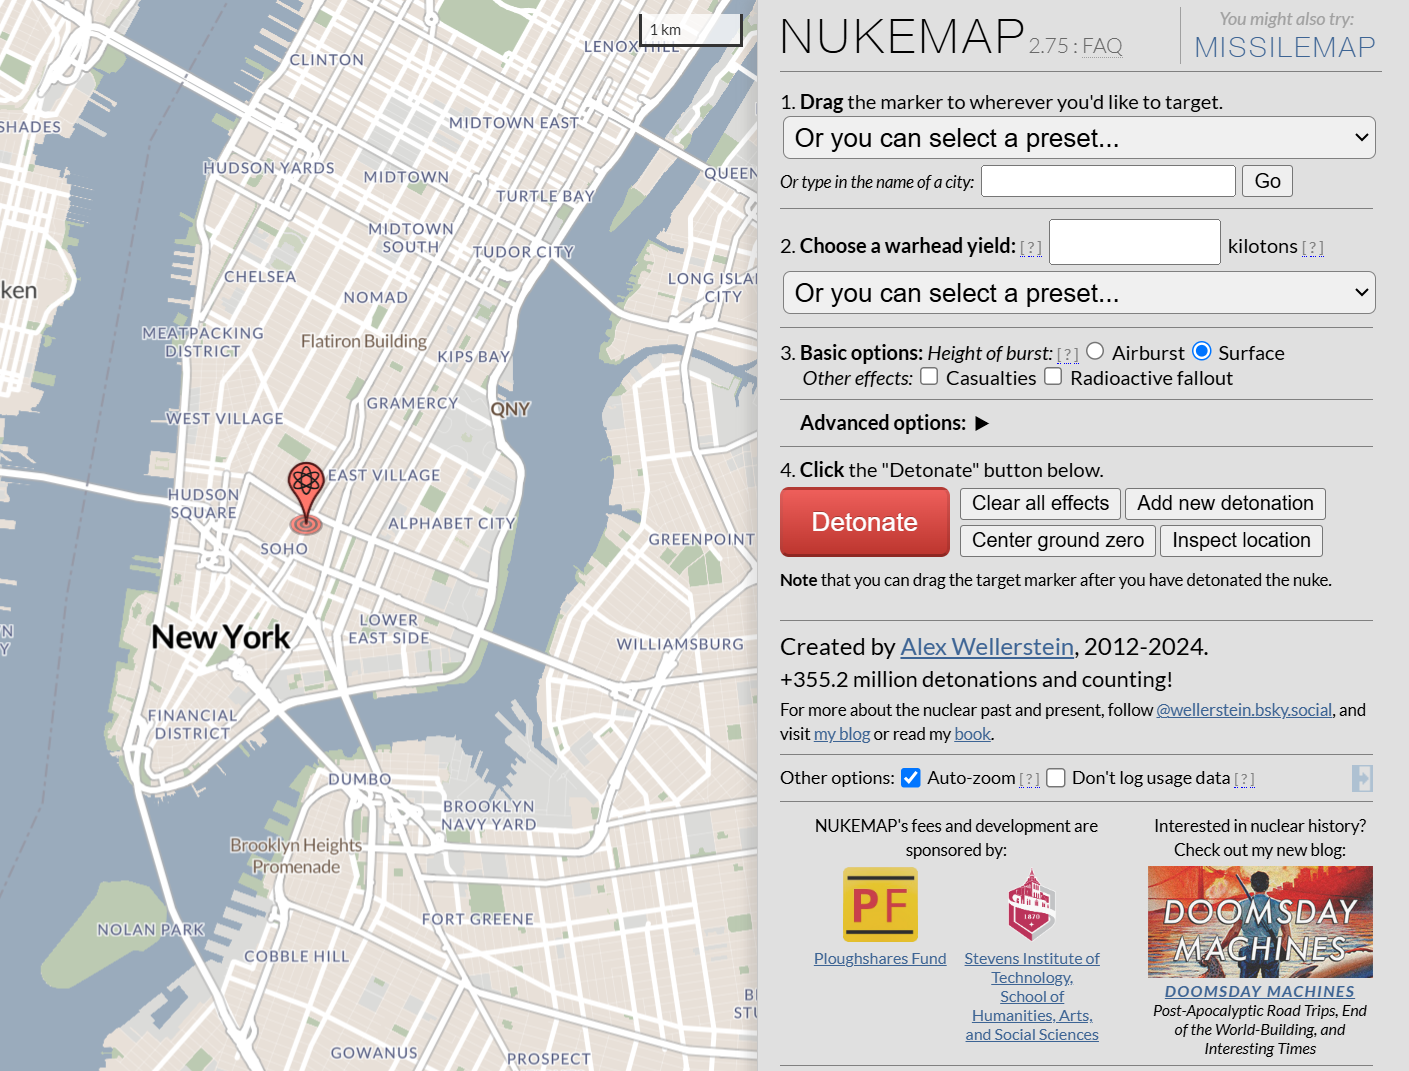Click the WILLIAMSBURG map label
This screenshot has height=1071, width=1409.
(x=680, y=644)
